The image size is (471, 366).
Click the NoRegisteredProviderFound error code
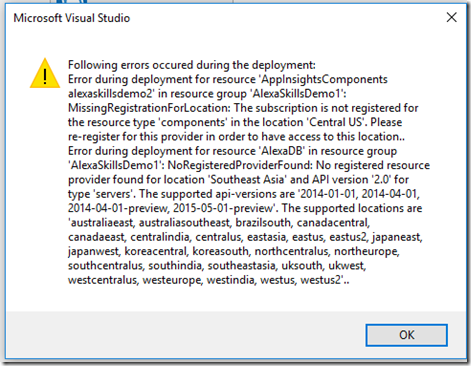coord(239,165)
